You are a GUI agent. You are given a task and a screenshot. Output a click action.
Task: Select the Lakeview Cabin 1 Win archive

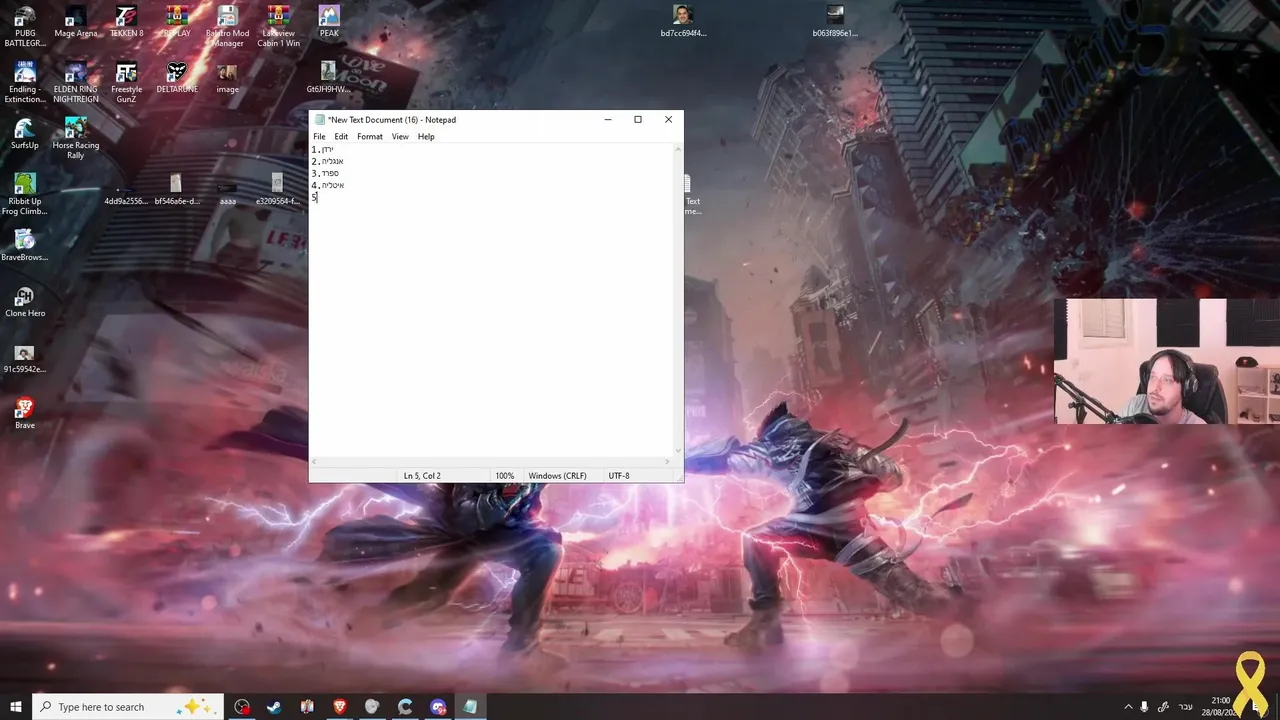(x=278, y=26)
